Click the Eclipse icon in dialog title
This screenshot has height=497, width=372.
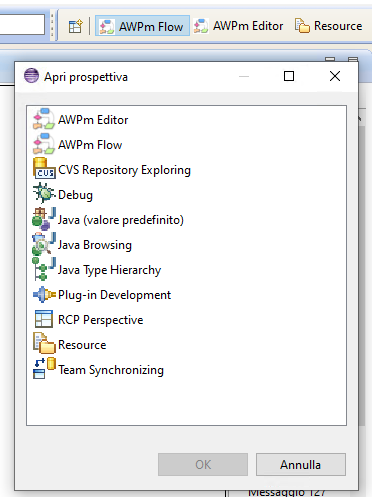pos(32,76)
